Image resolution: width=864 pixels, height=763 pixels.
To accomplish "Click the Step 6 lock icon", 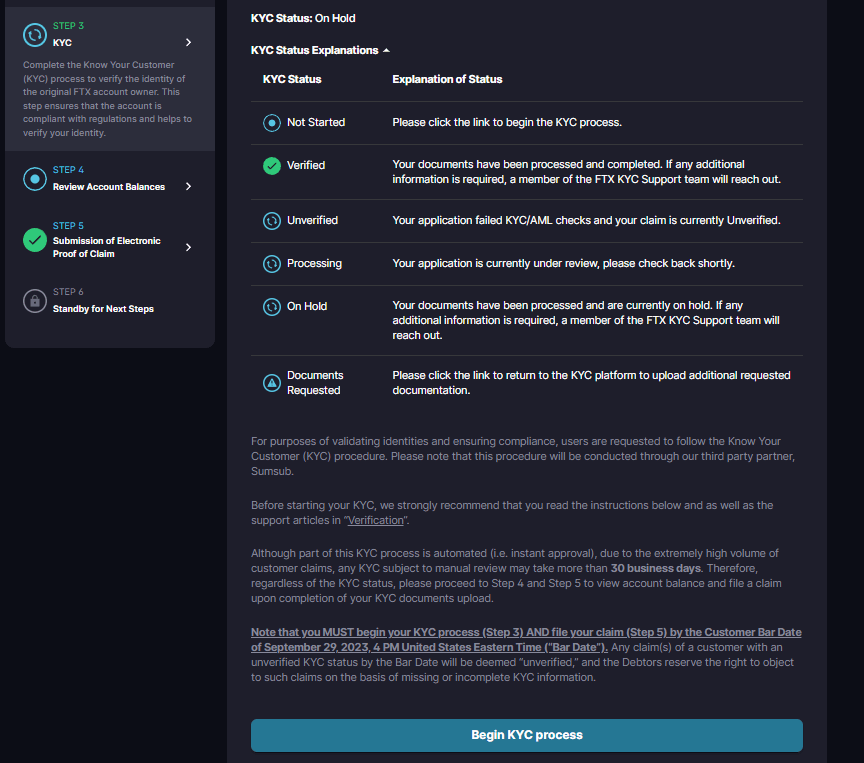I will pyautogui.click(x=35, y=300).
